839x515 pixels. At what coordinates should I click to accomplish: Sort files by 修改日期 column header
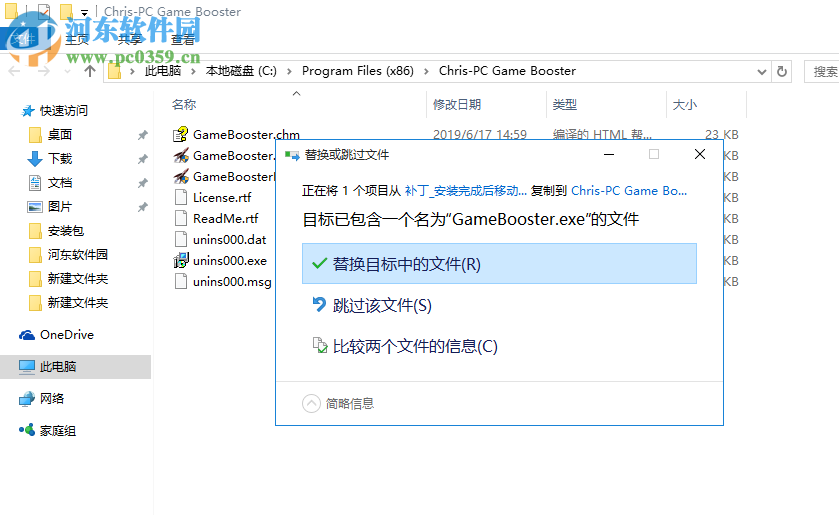(x=457, y=104)
